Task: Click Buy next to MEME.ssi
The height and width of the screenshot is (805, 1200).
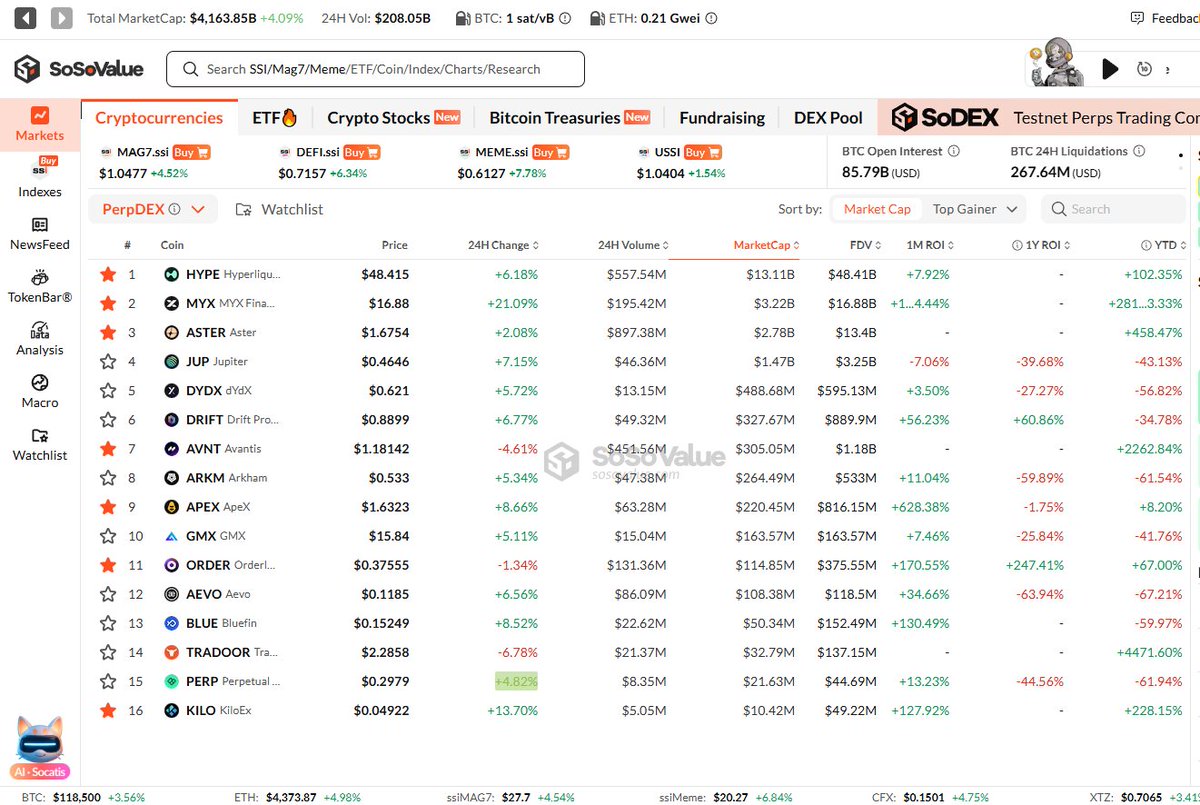Action: (x=549, y=152)
